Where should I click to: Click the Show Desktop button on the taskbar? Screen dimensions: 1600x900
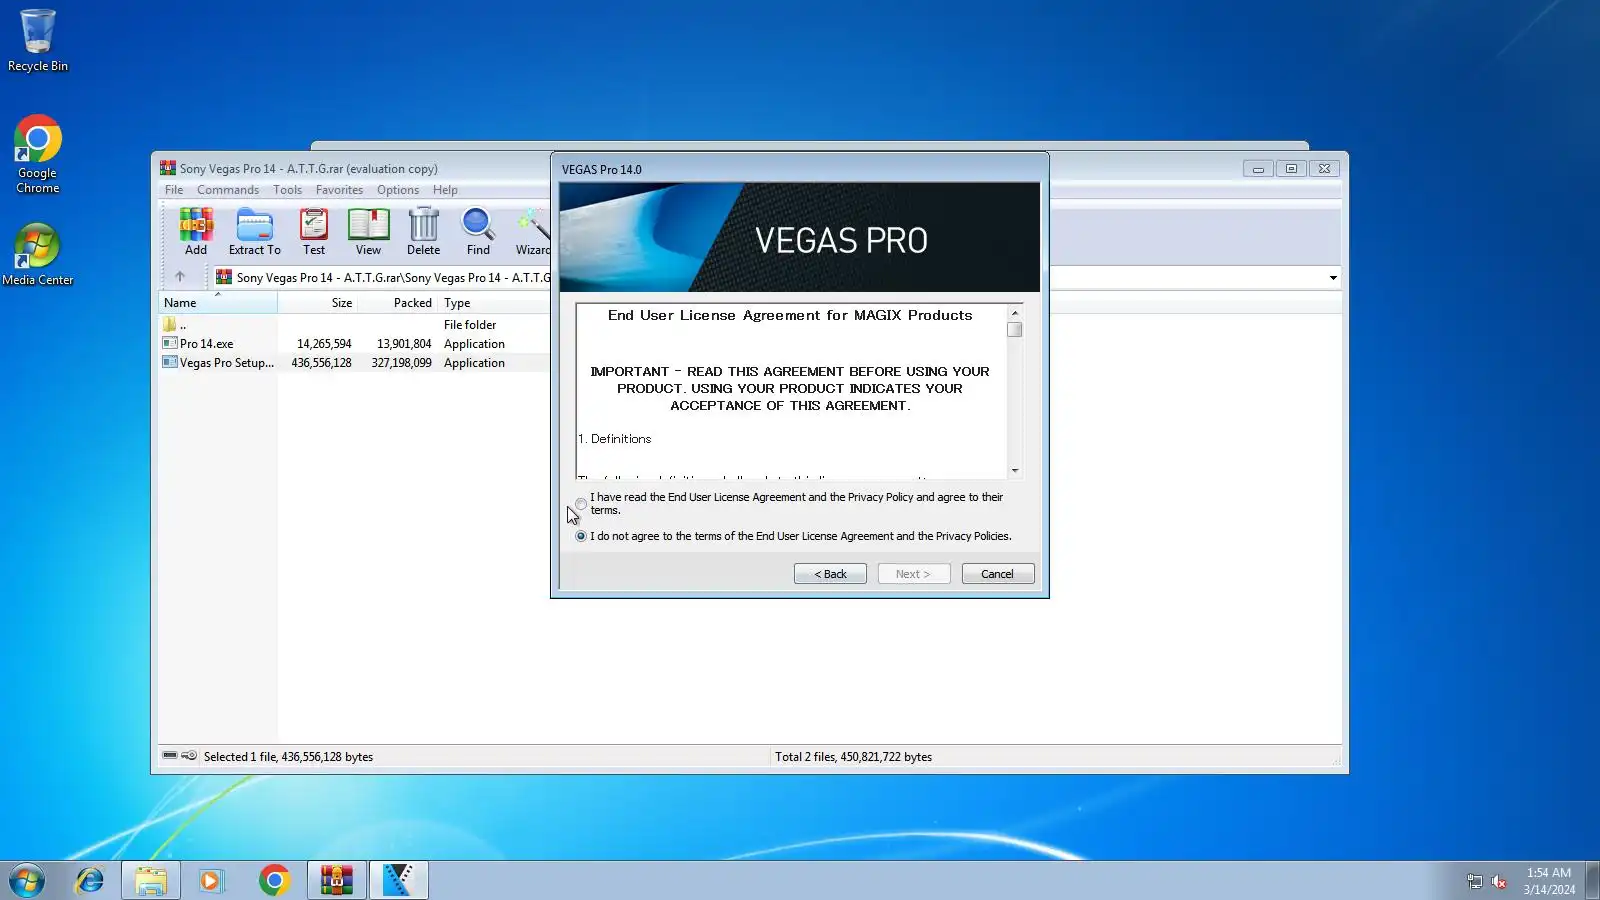click(x=1592, y=880)
